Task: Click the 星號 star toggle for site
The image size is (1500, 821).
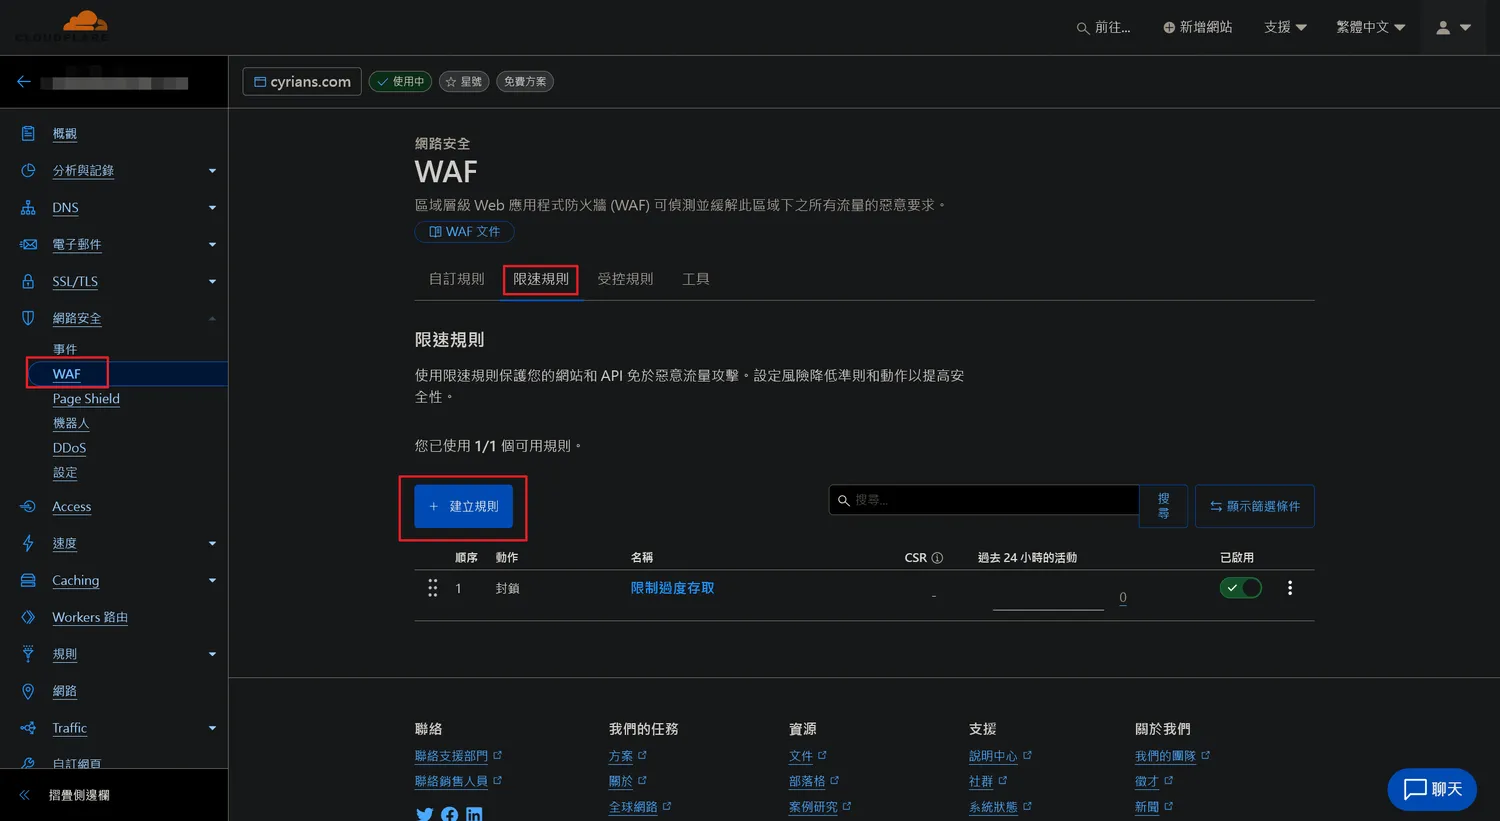Action: point(463,82)
